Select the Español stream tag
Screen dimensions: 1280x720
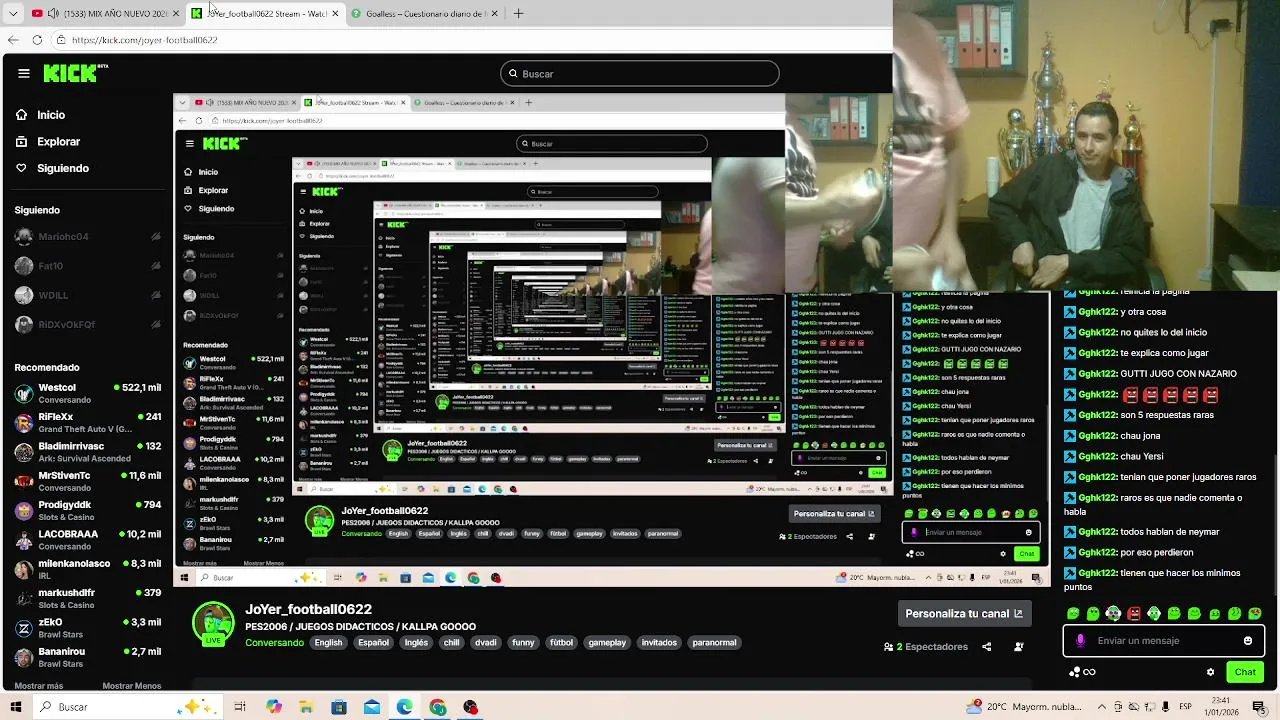[373, 643]
